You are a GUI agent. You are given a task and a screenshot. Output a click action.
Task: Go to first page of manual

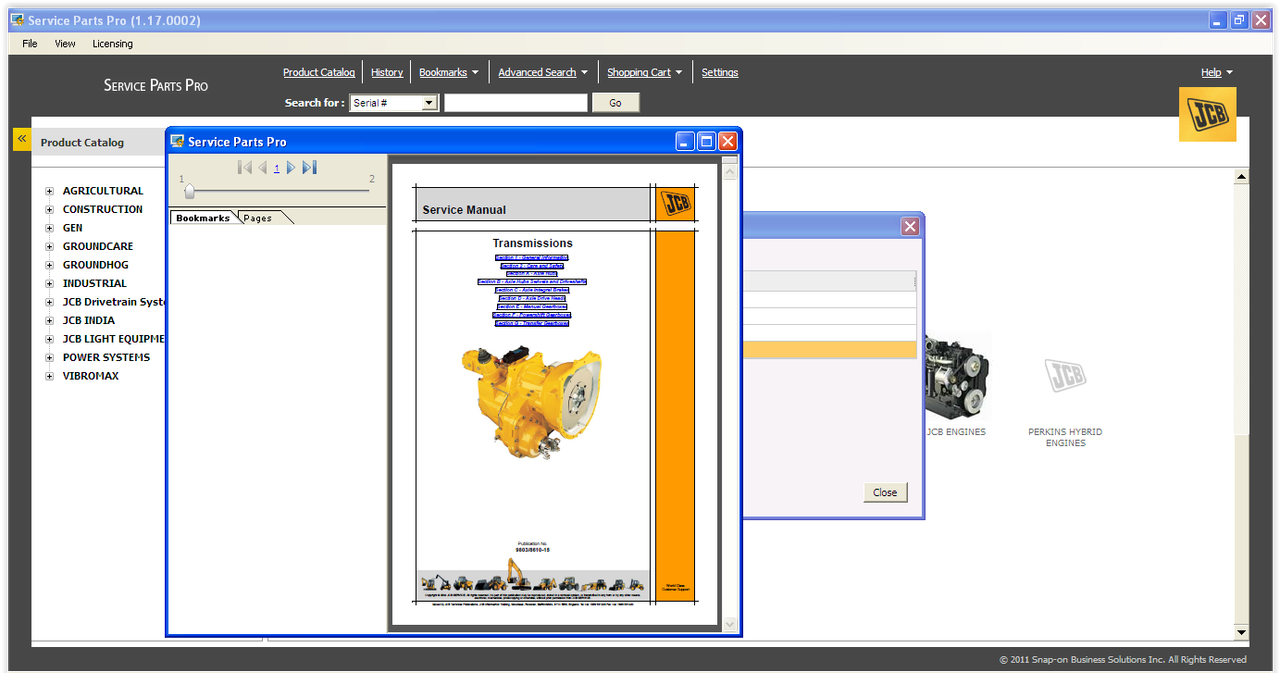click(x=245, y=168)
